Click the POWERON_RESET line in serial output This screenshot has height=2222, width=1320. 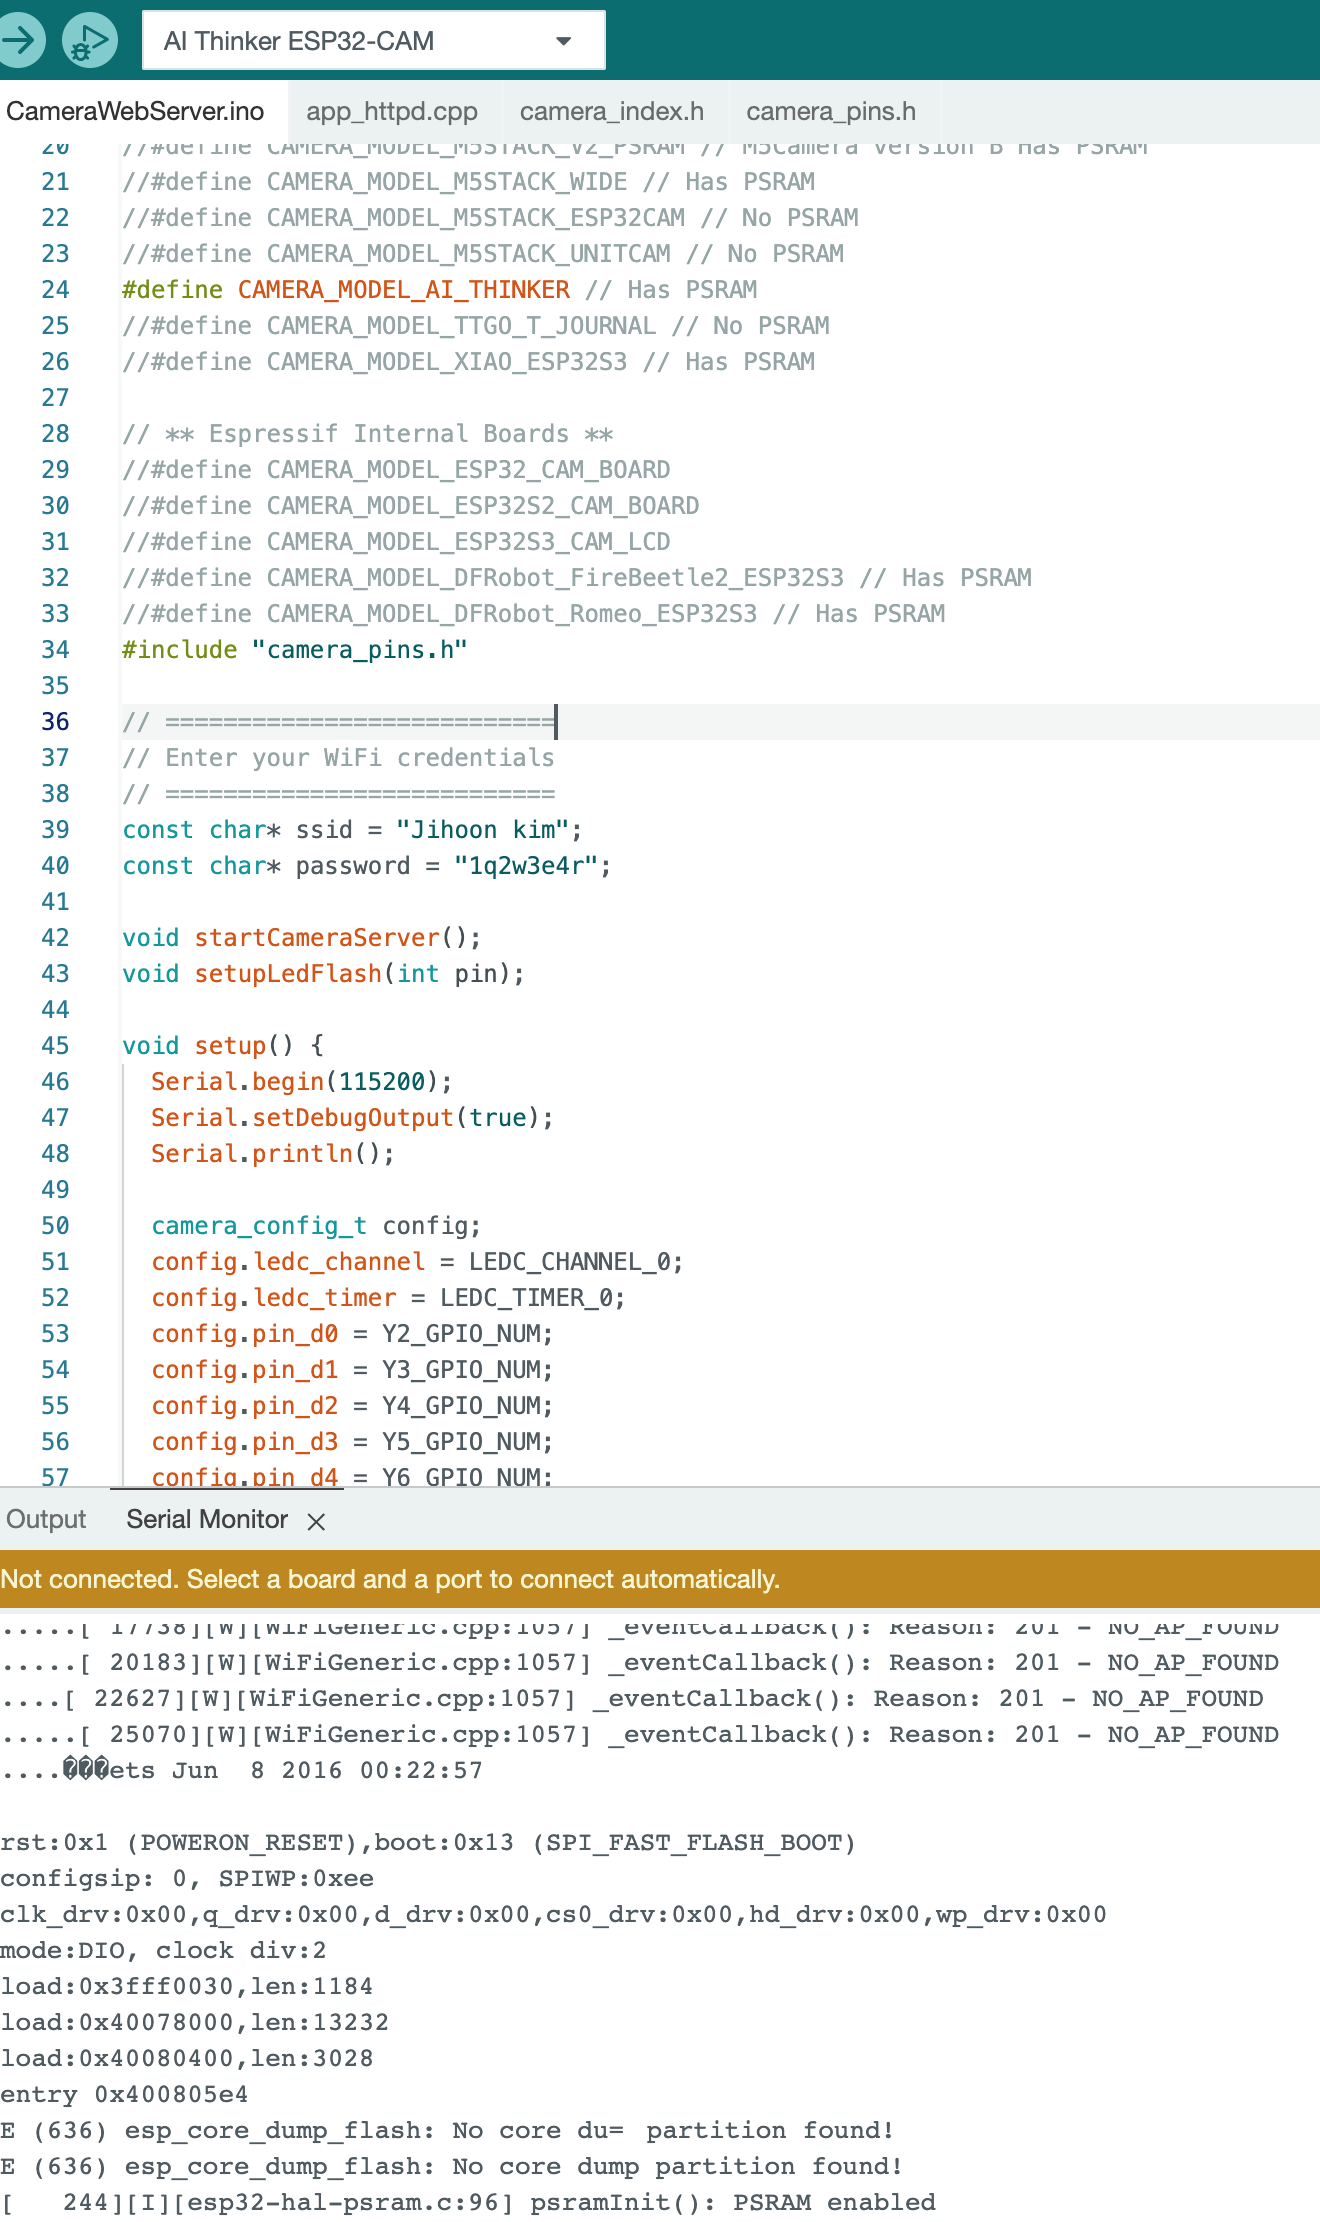click(428, 1842)
